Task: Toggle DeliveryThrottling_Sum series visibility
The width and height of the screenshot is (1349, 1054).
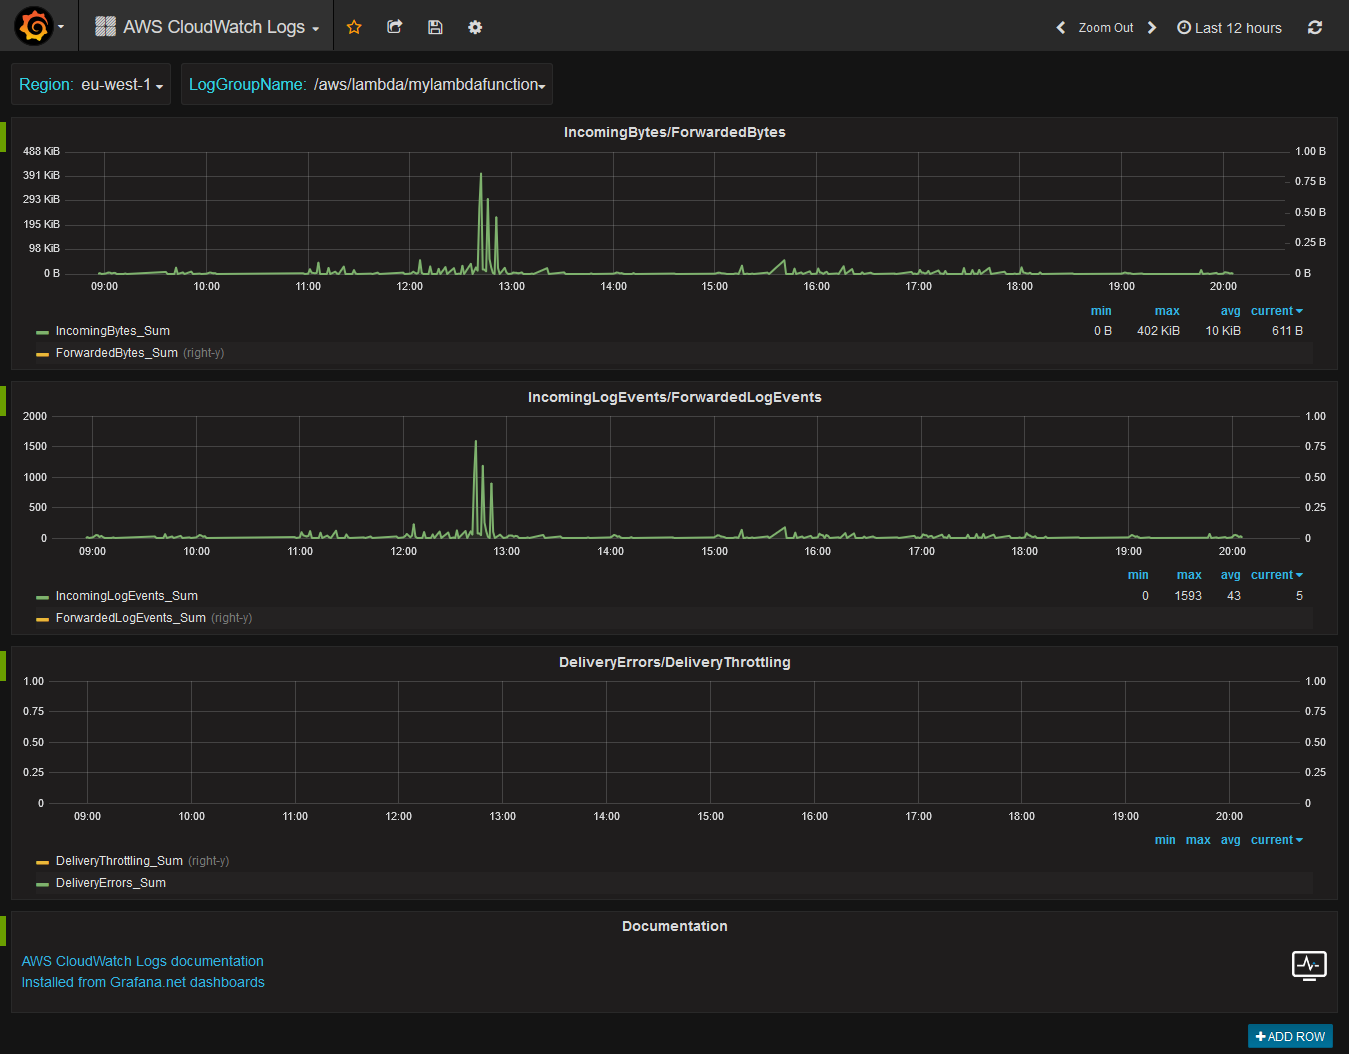Action: [x=119, y=861]
